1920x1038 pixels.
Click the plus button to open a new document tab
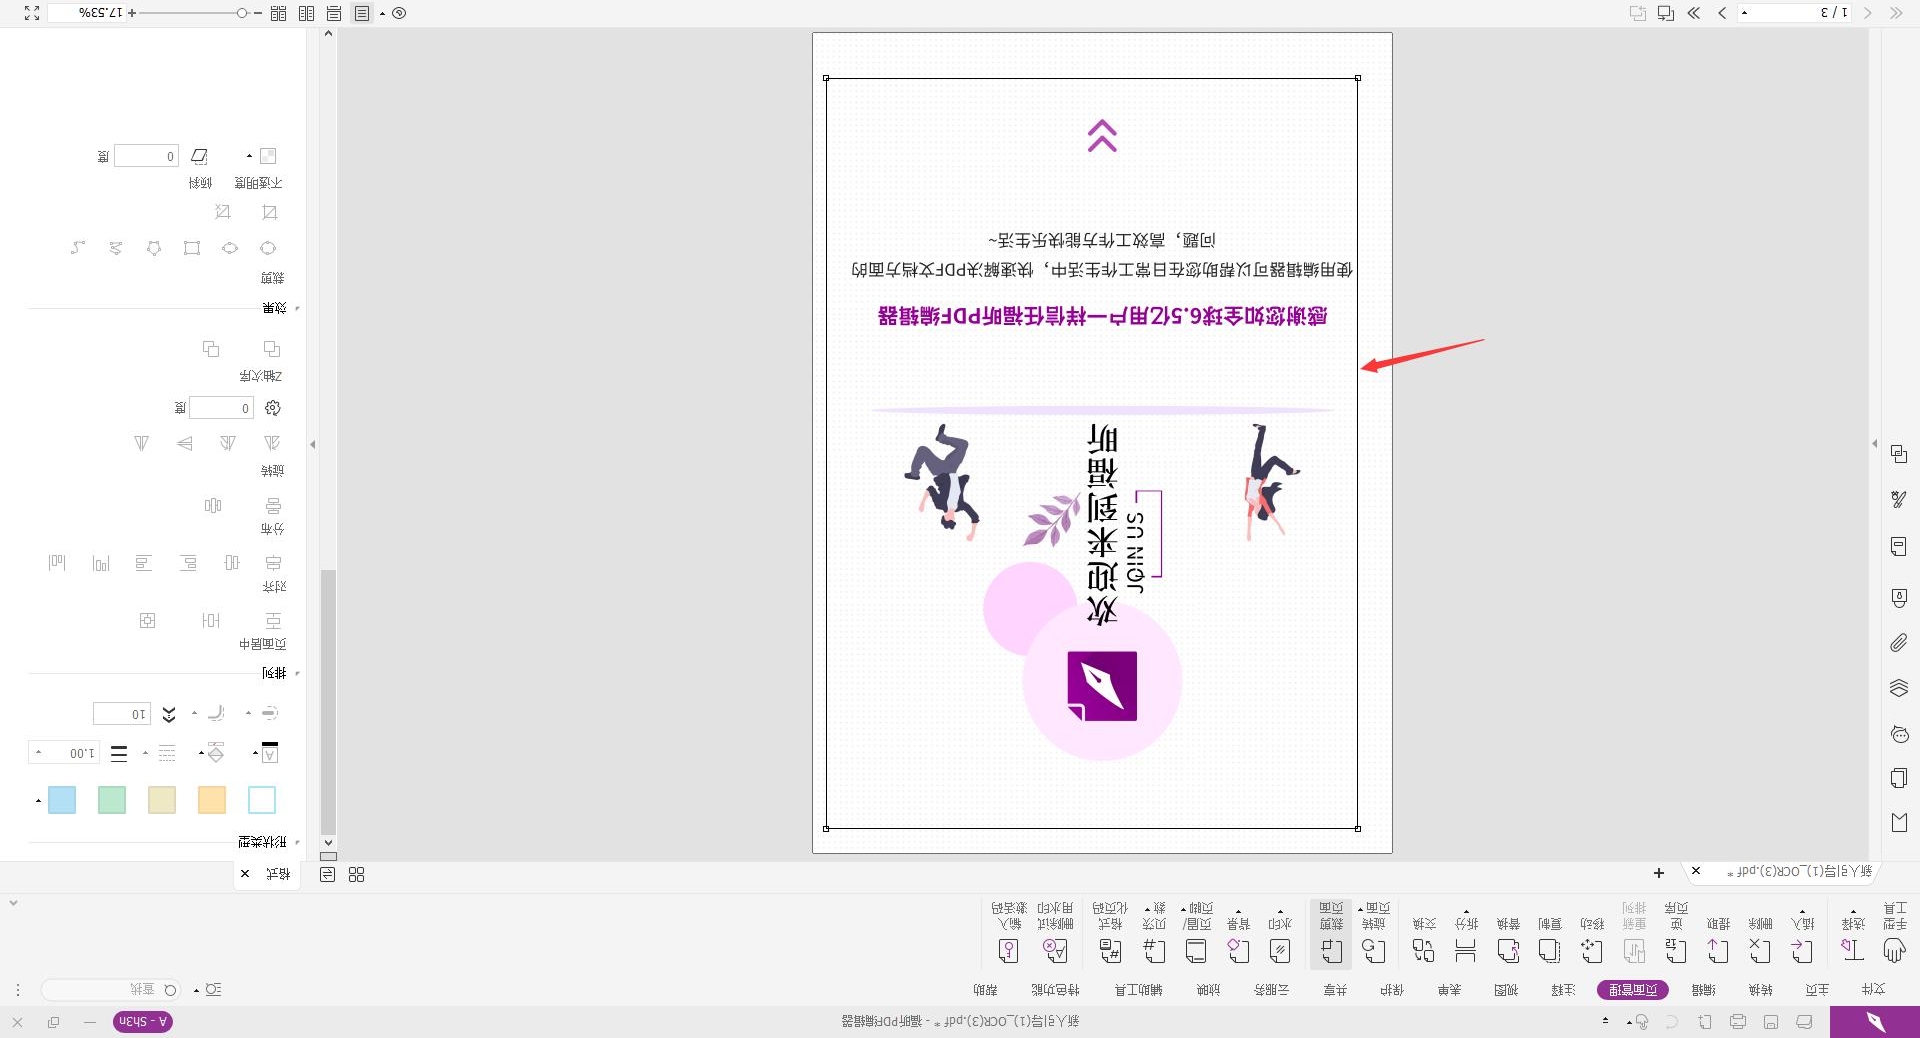(1658, 873)
